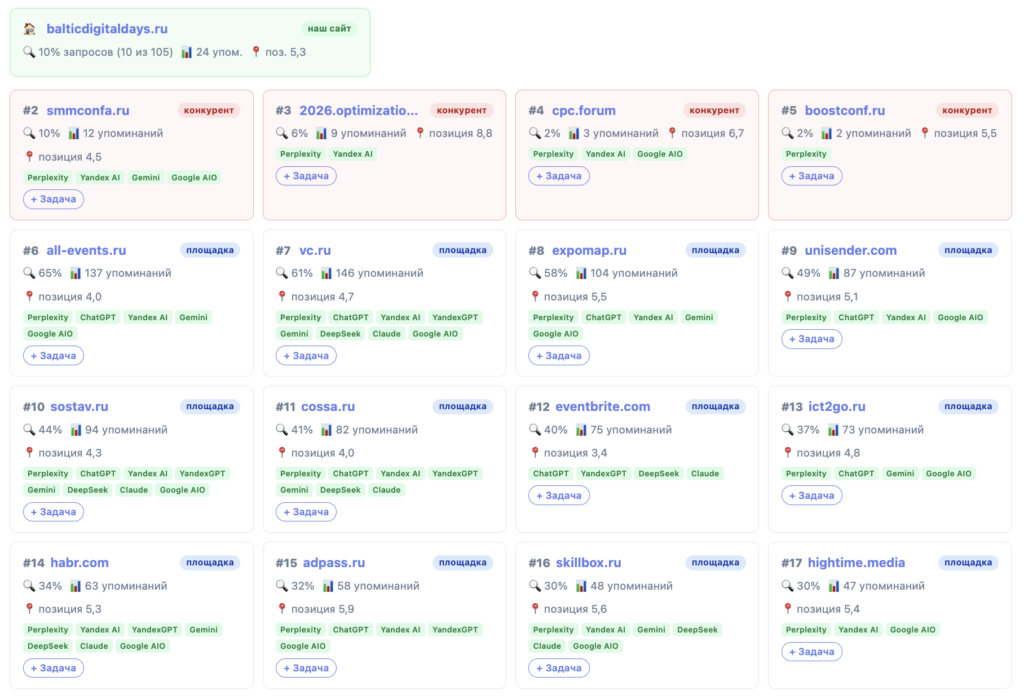The image size is (1024, 699).
Task: Click the text 137 упоминаний
Action: [x=128, y=273]
